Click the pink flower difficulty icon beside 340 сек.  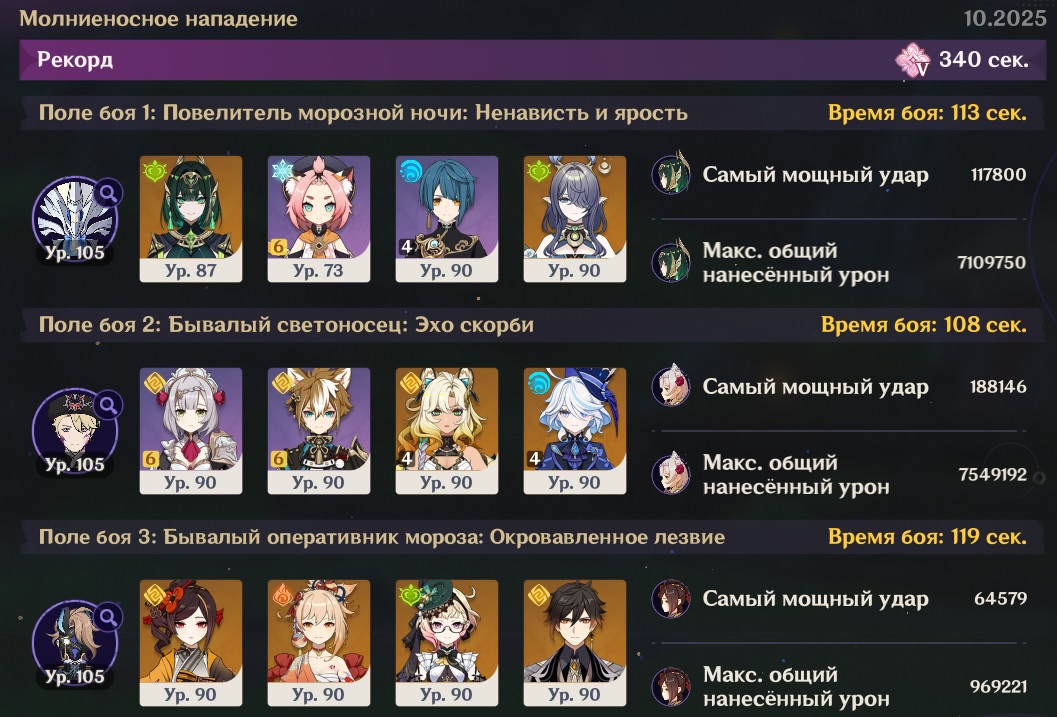(x=913, y=60)
